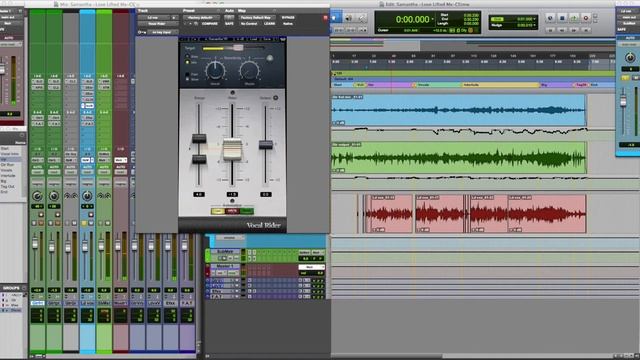
Task: Click the green audio clip in the Edit window
Action: [x=458, y=158]
